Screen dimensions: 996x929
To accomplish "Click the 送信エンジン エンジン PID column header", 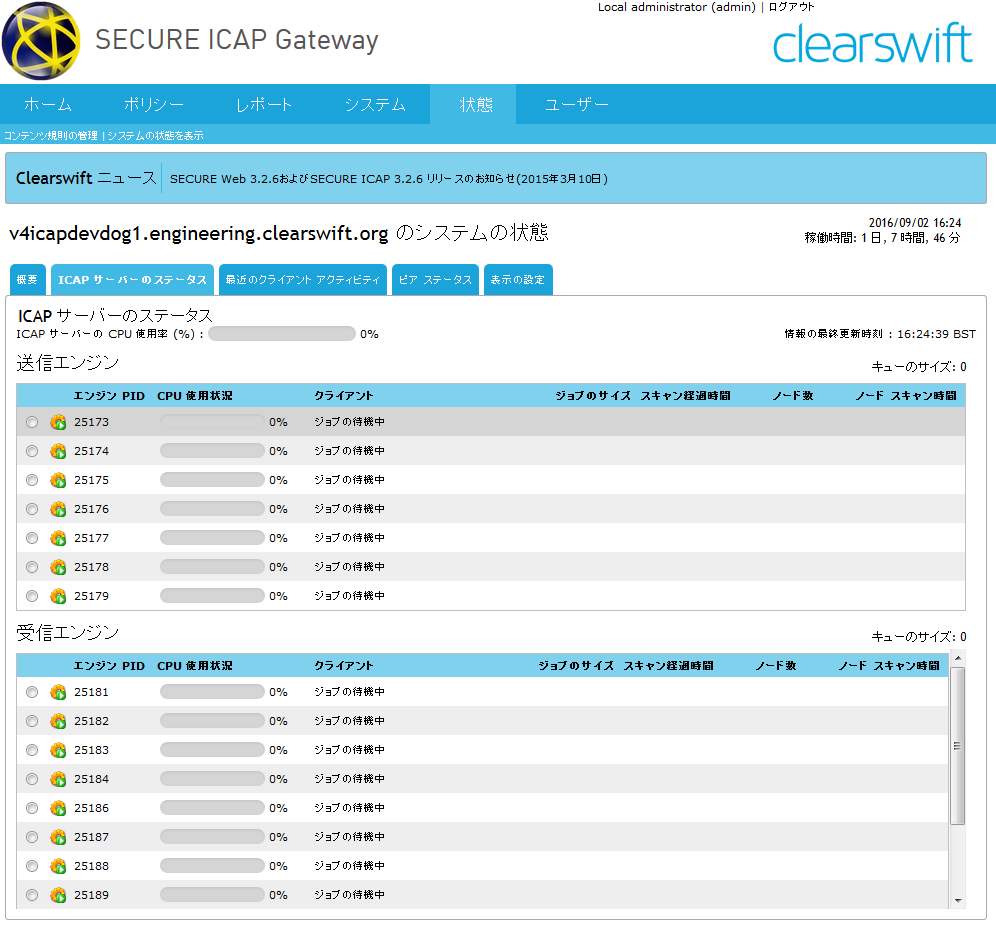I will pos(109,396).
